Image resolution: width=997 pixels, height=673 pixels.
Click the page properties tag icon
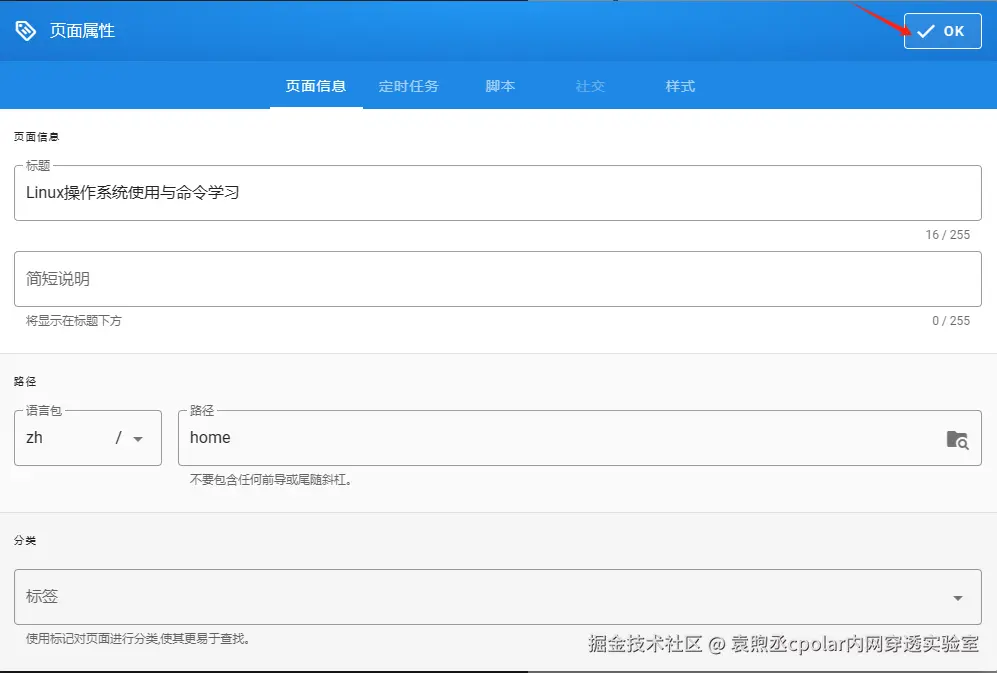25,31
